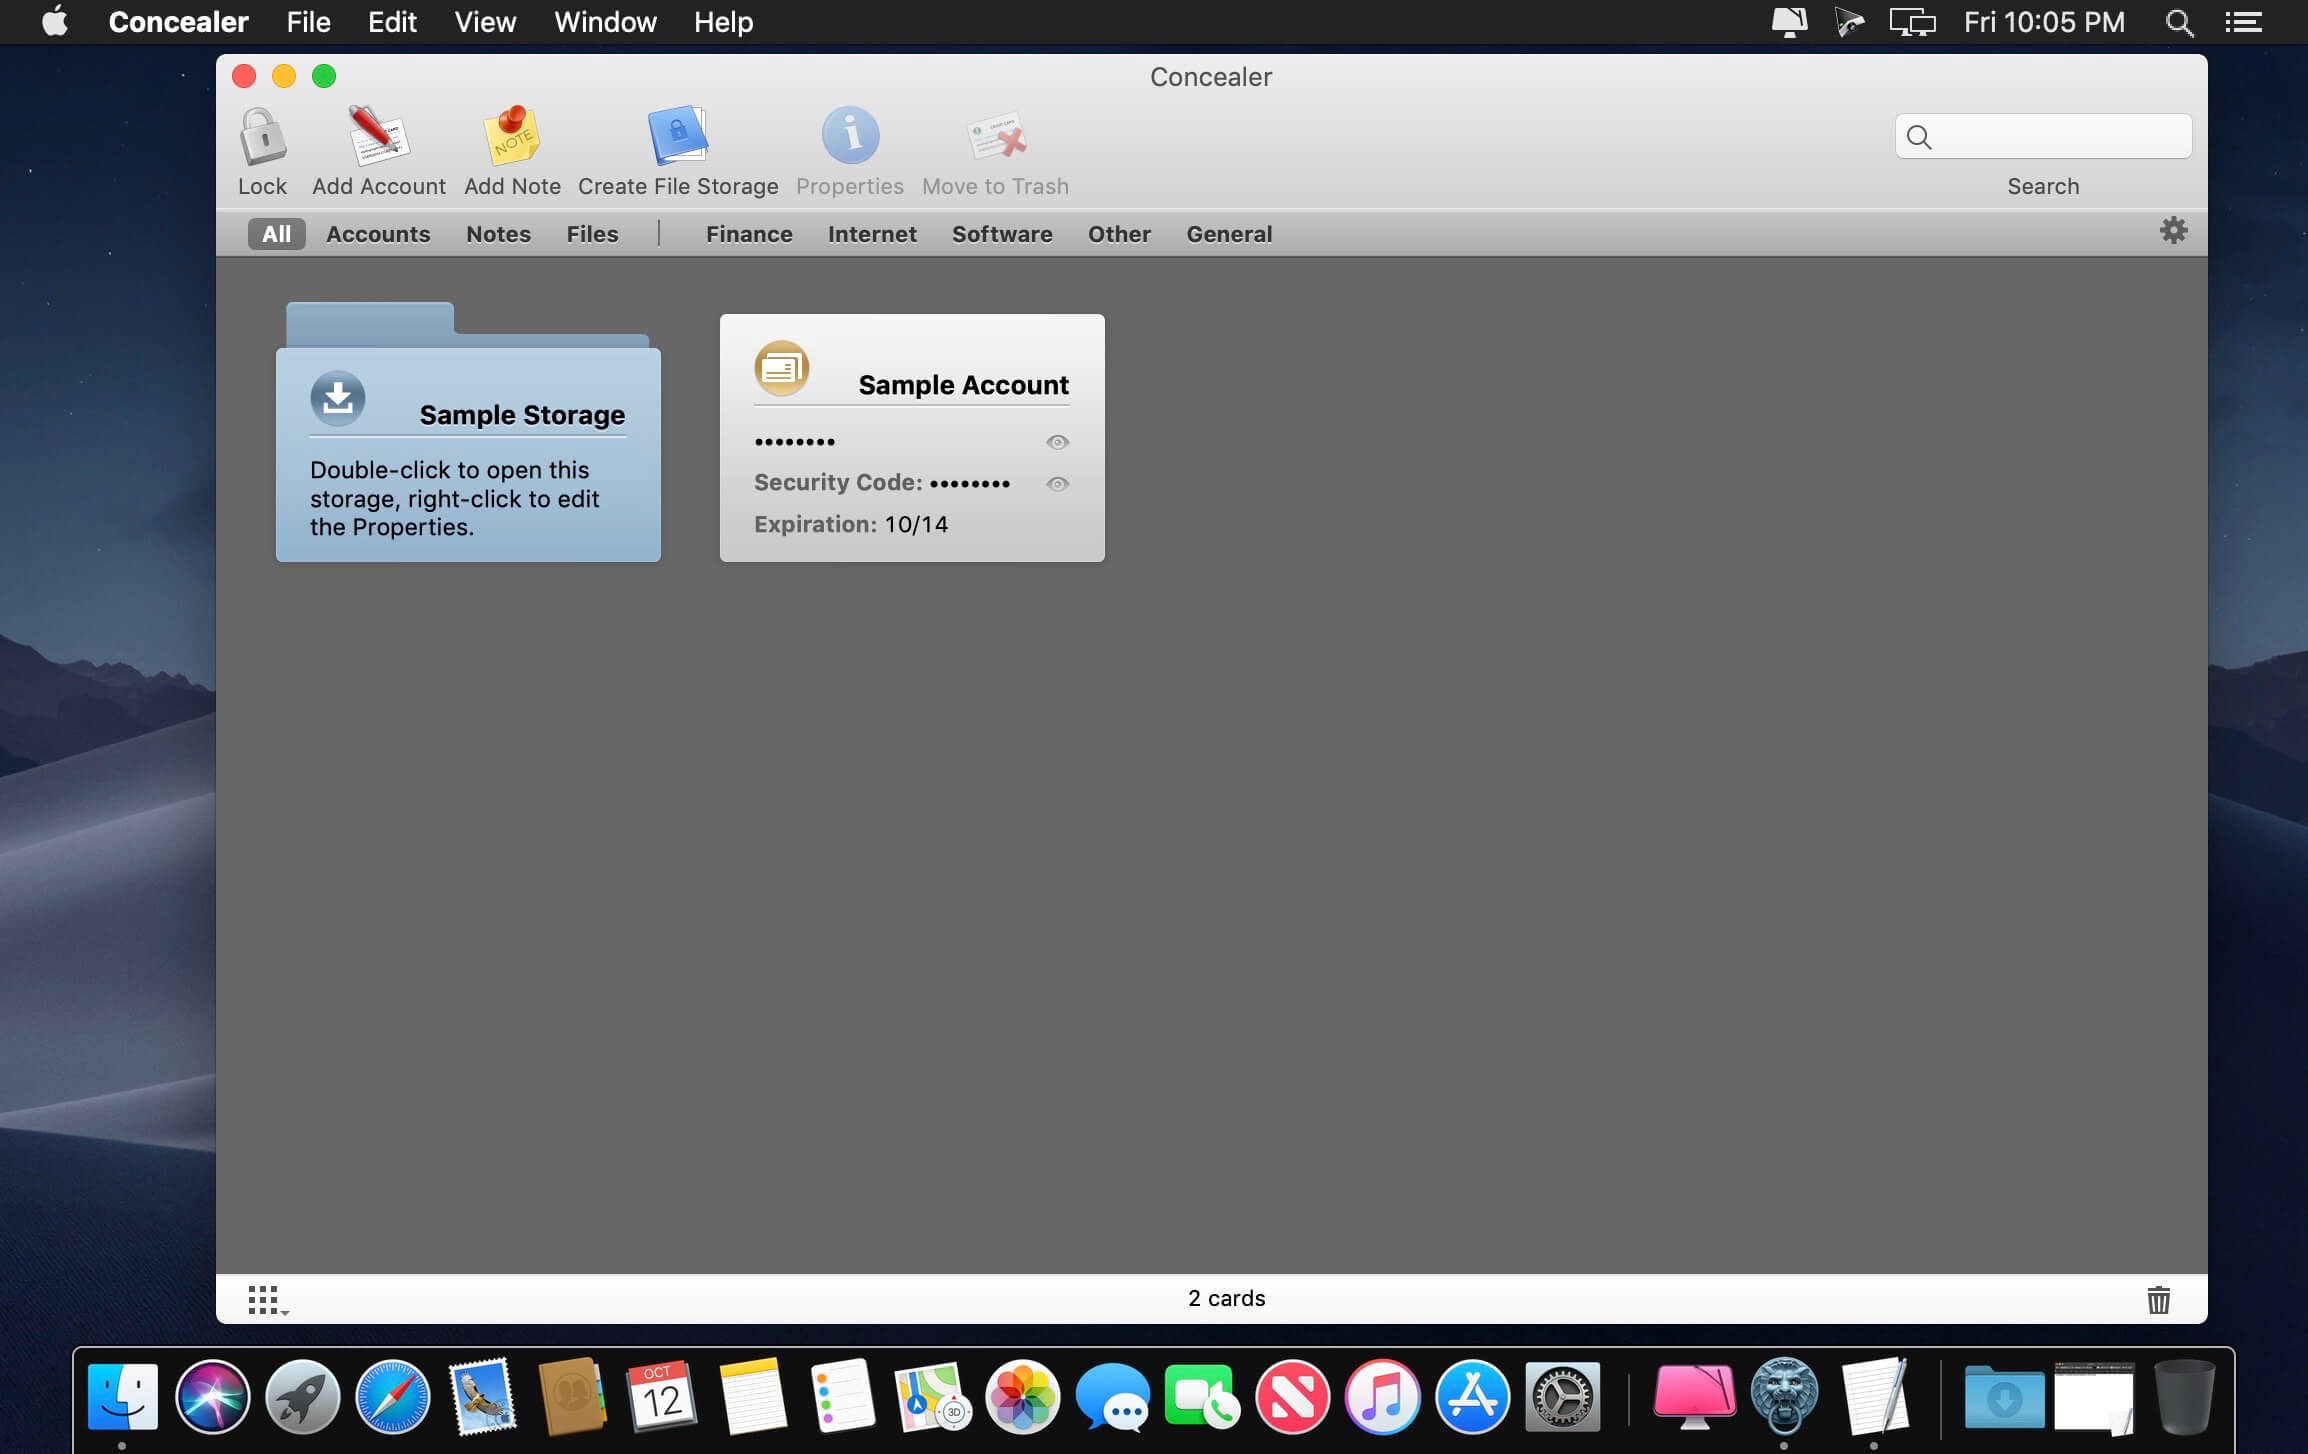This screenshot has width=2308, height=1454.
Task: Select the All filter
Action: coord(276,234)
